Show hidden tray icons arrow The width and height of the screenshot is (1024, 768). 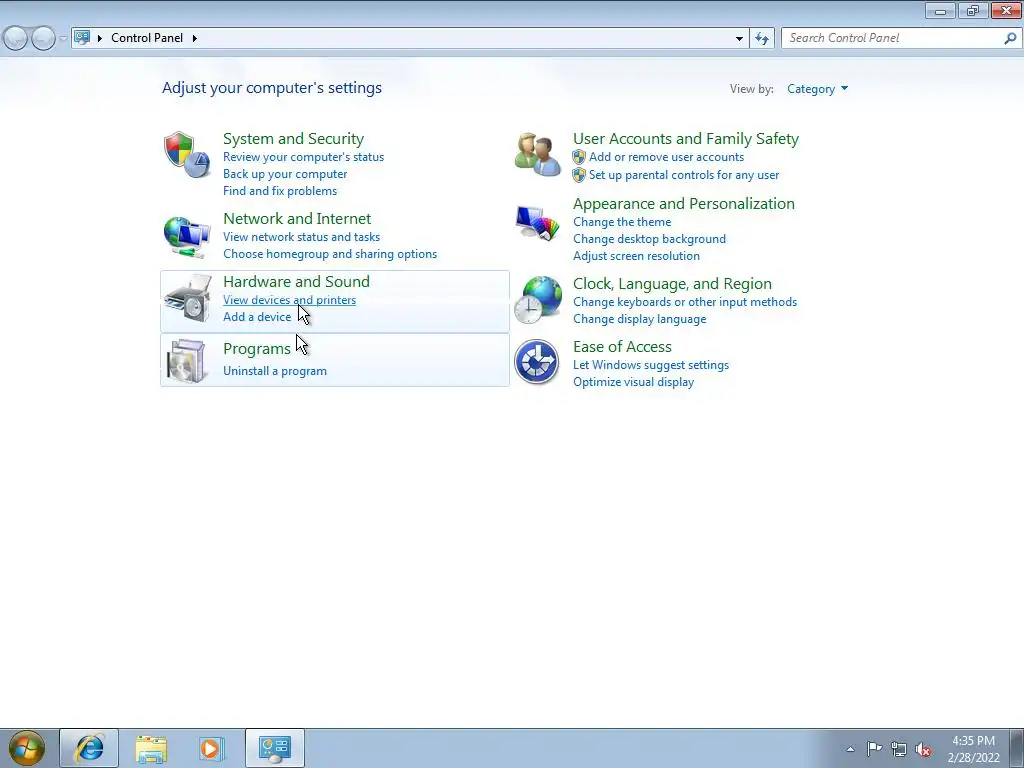coord(850,749)
